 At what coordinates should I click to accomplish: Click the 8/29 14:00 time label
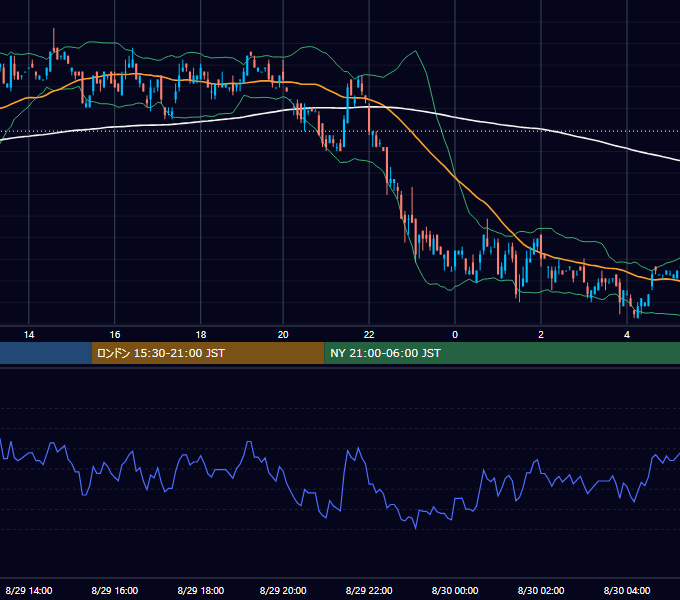(29, 590)
